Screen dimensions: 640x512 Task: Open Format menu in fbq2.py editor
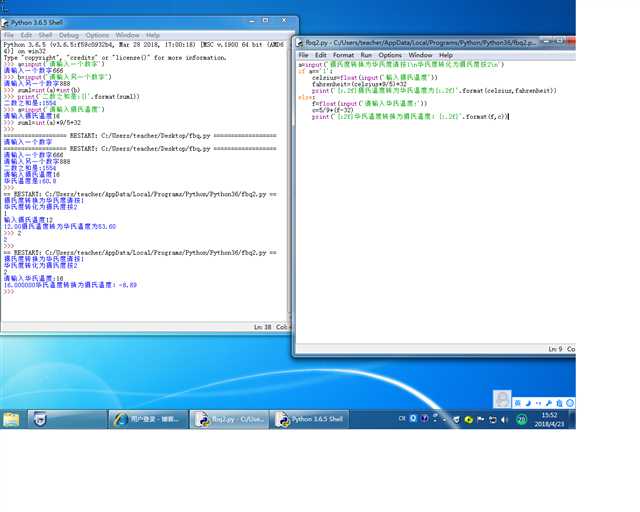click(343, 55)
